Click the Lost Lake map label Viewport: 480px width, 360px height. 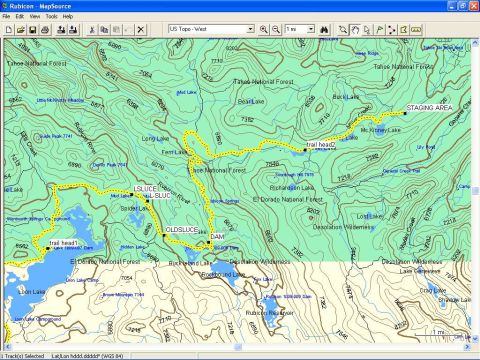pyautogui.click(x=370, y=216)
